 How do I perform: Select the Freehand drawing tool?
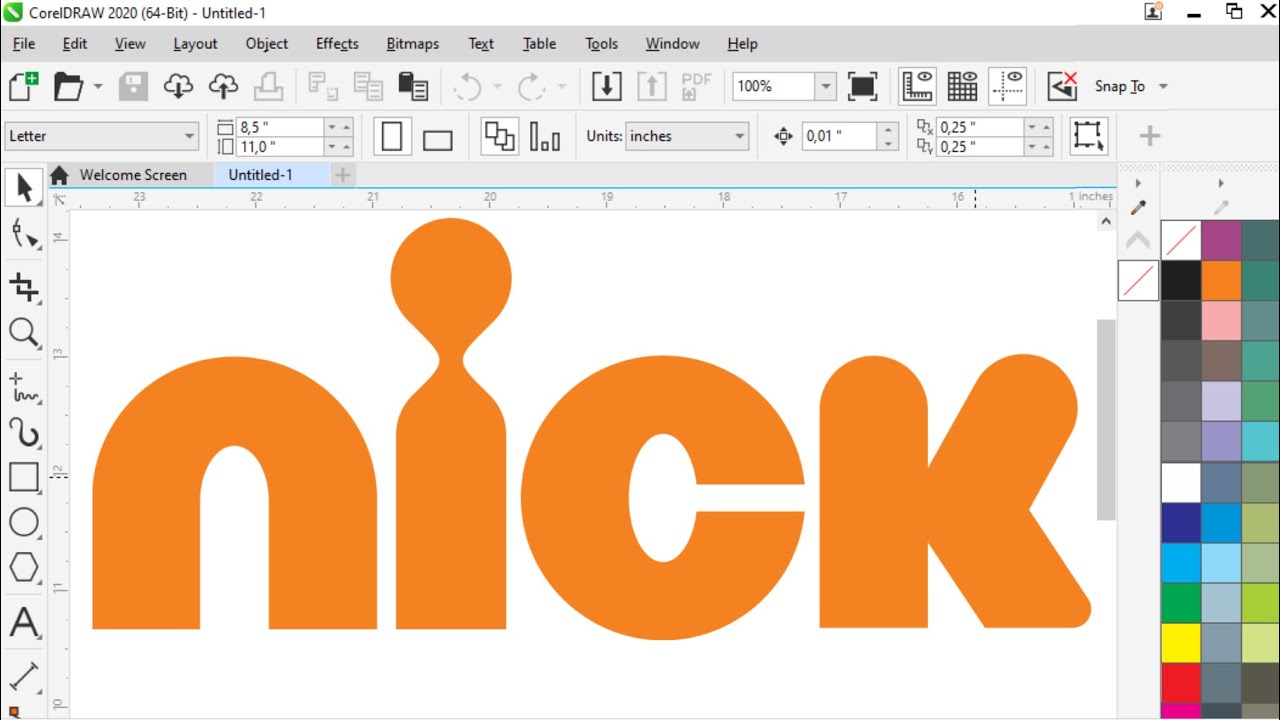point(24,387)
